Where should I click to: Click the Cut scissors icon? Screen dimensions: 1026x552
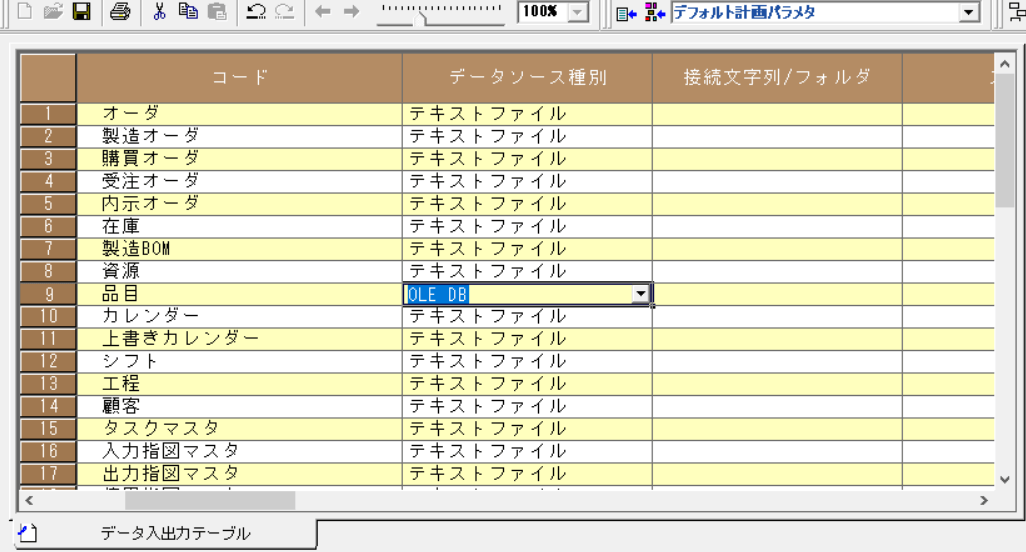pos(159,11)
